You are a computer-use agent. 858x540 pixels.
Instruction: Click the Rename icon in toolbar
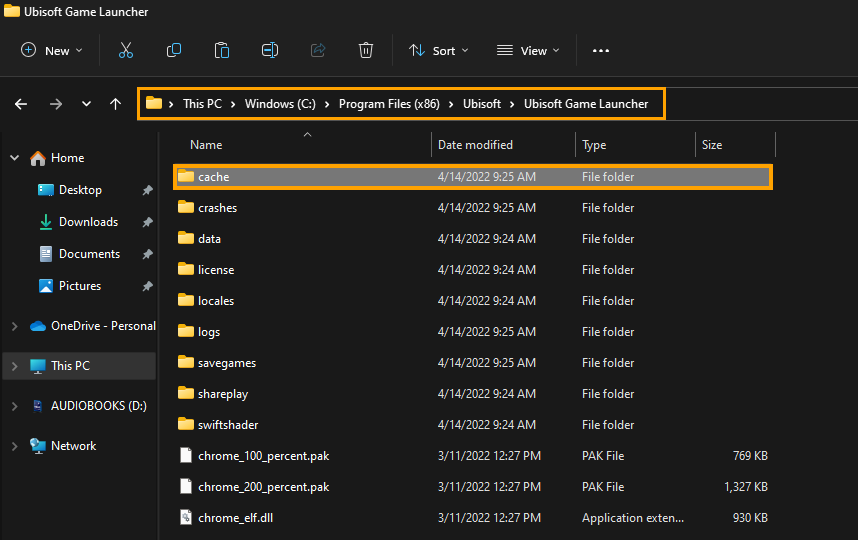click(270, 50)
